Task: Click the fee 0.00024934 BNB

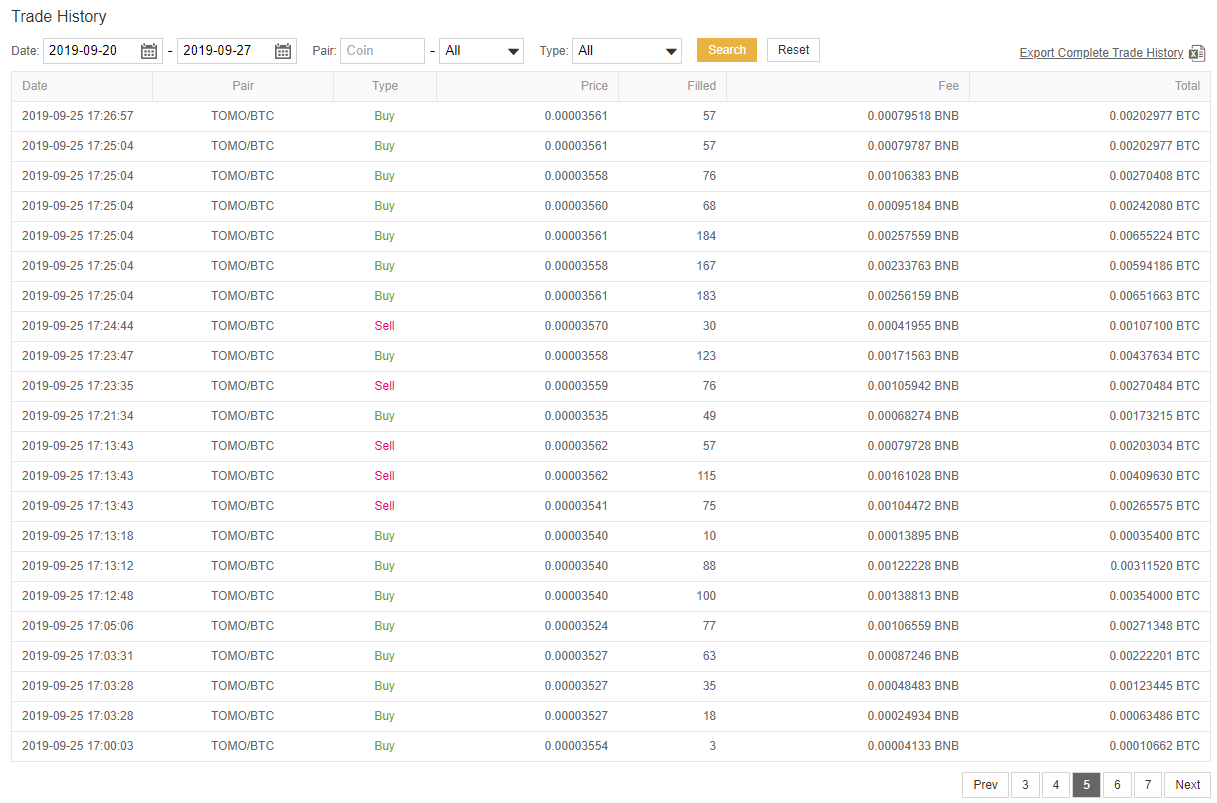Action: click(x=913, y=716)
